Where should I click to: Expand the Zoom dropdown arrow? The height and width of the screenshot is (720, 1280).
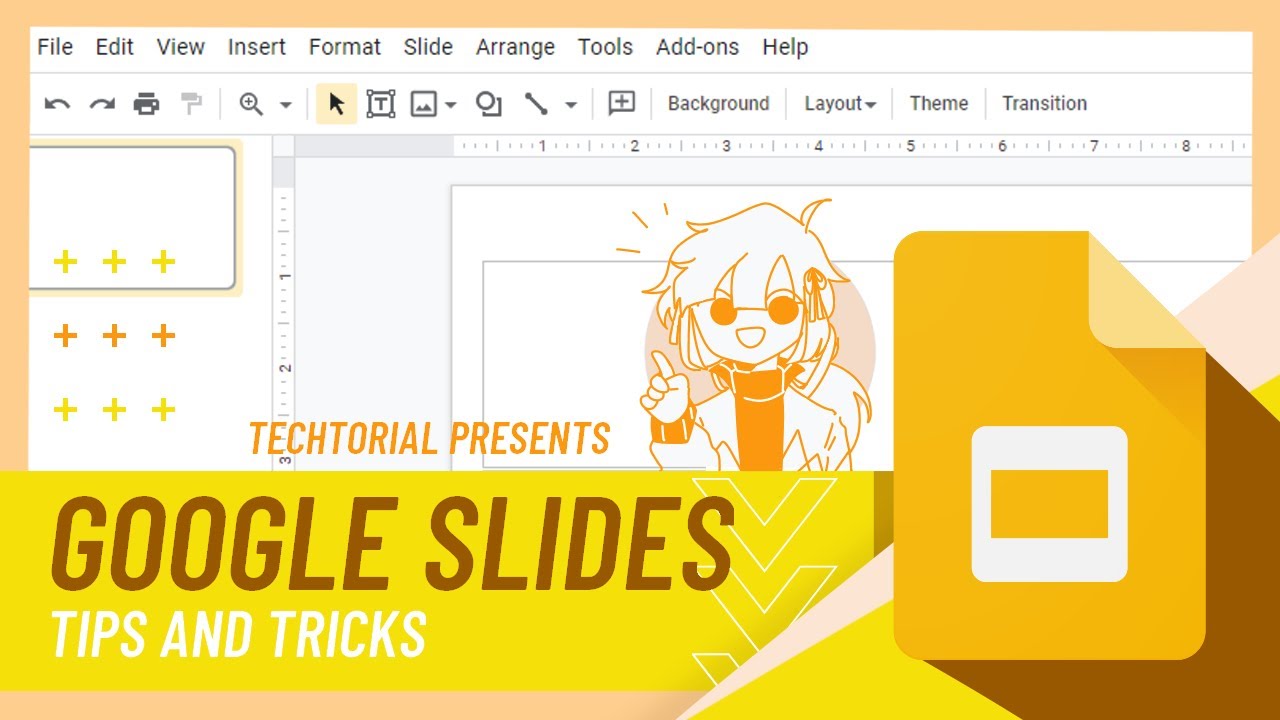[x=285, y=104]
